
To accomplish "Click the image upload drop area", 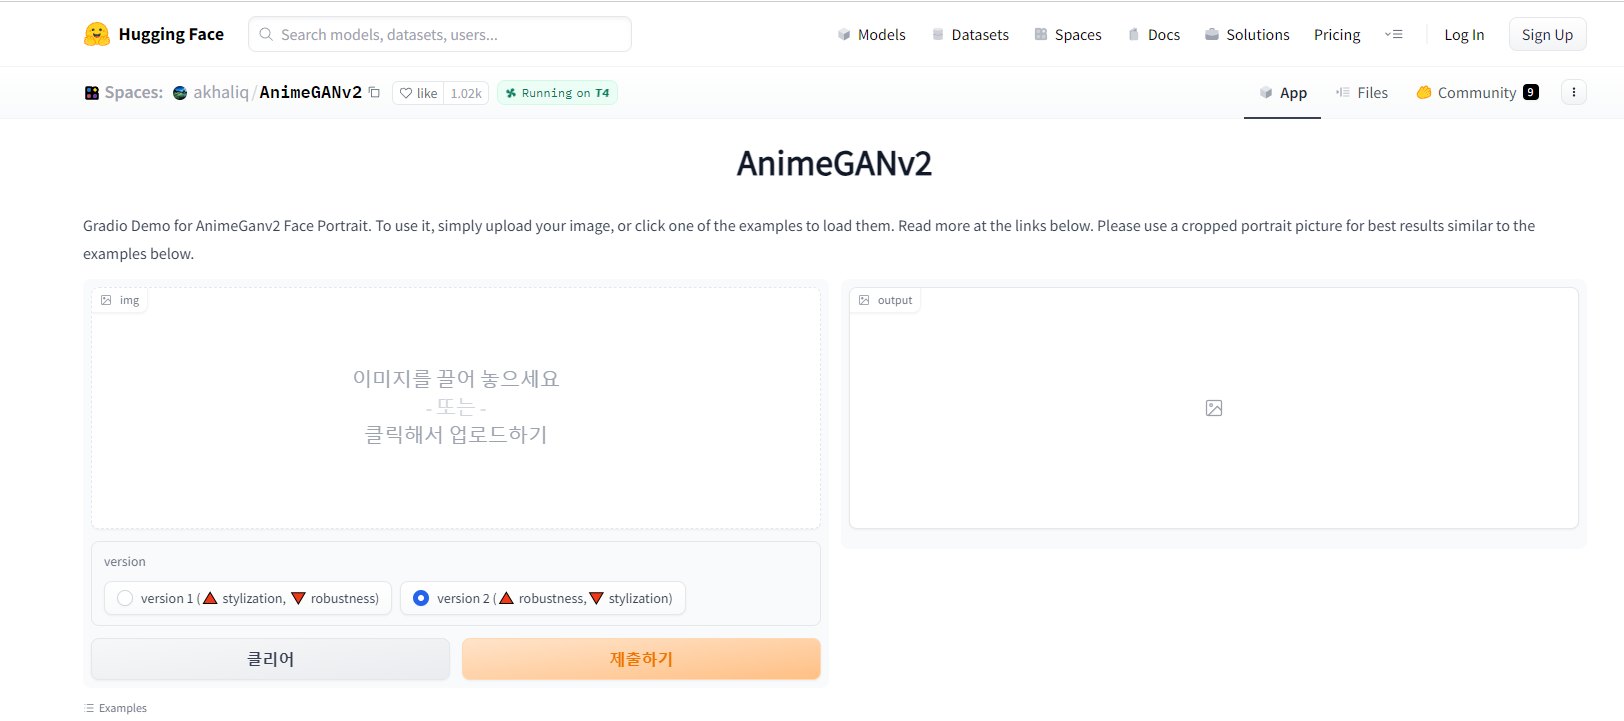I will click(x=456, y=408).
